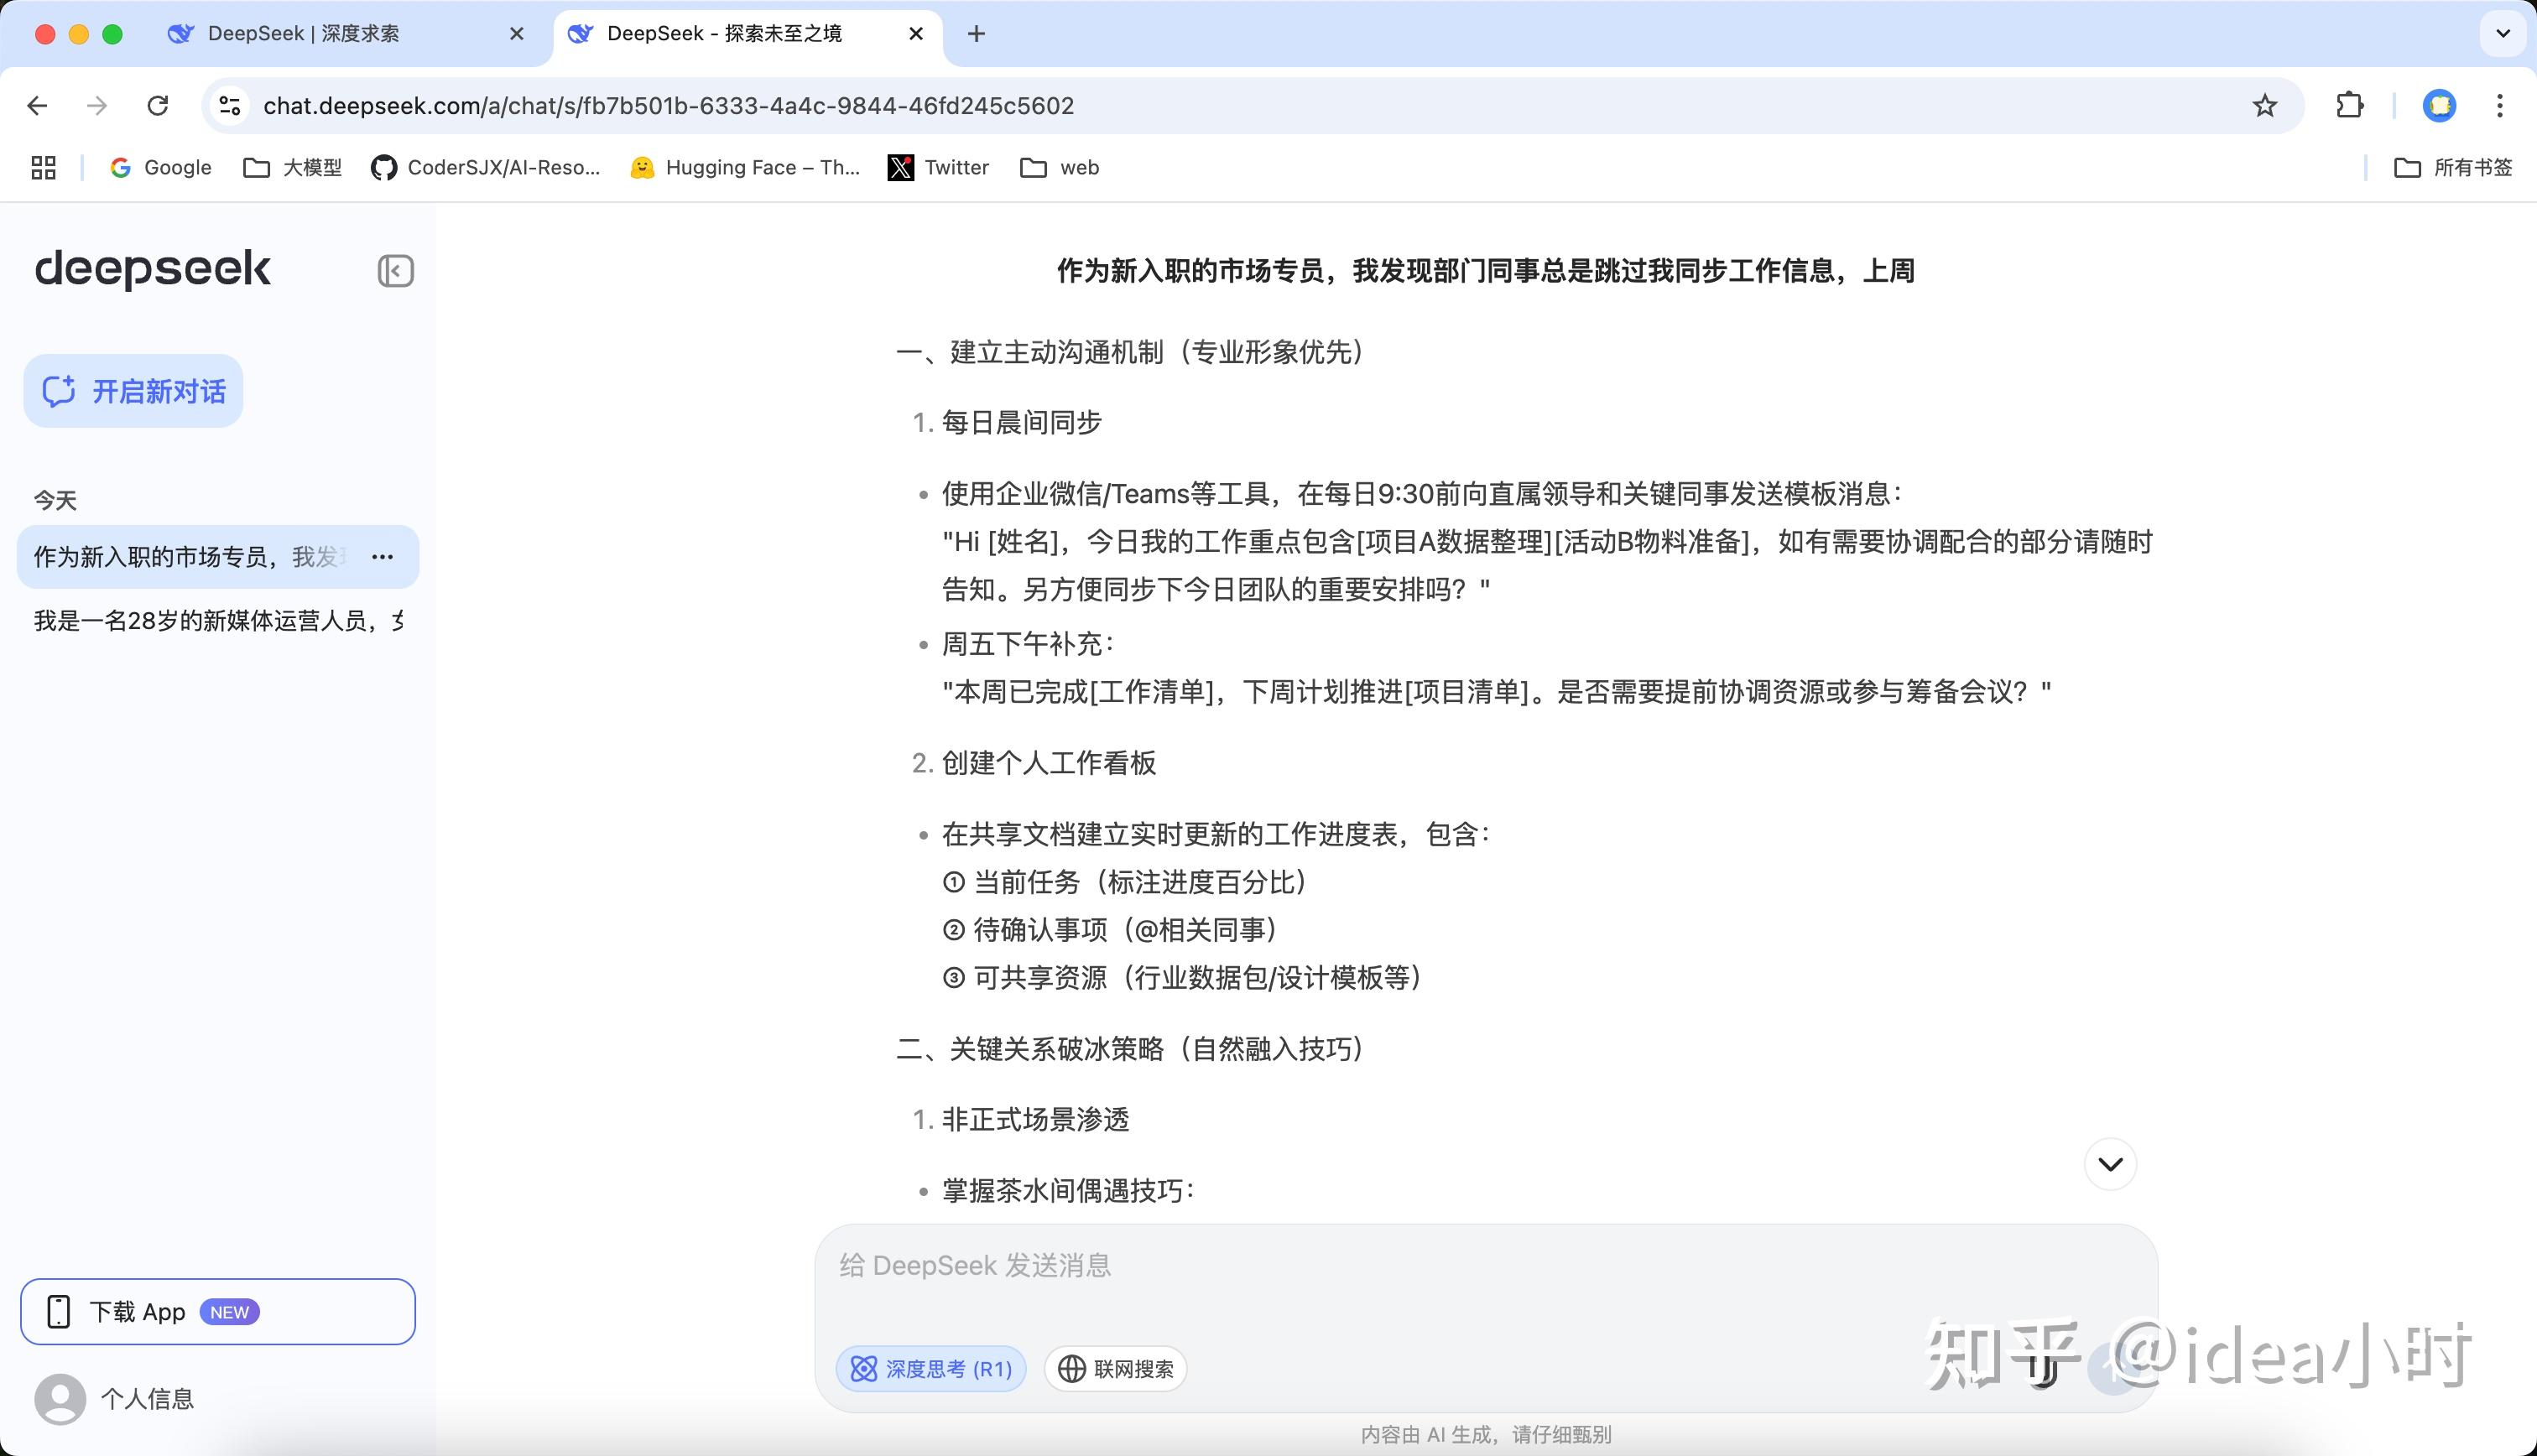Click the bookmark star icon
The image size is (2537, 1456).
(2264, 106)
